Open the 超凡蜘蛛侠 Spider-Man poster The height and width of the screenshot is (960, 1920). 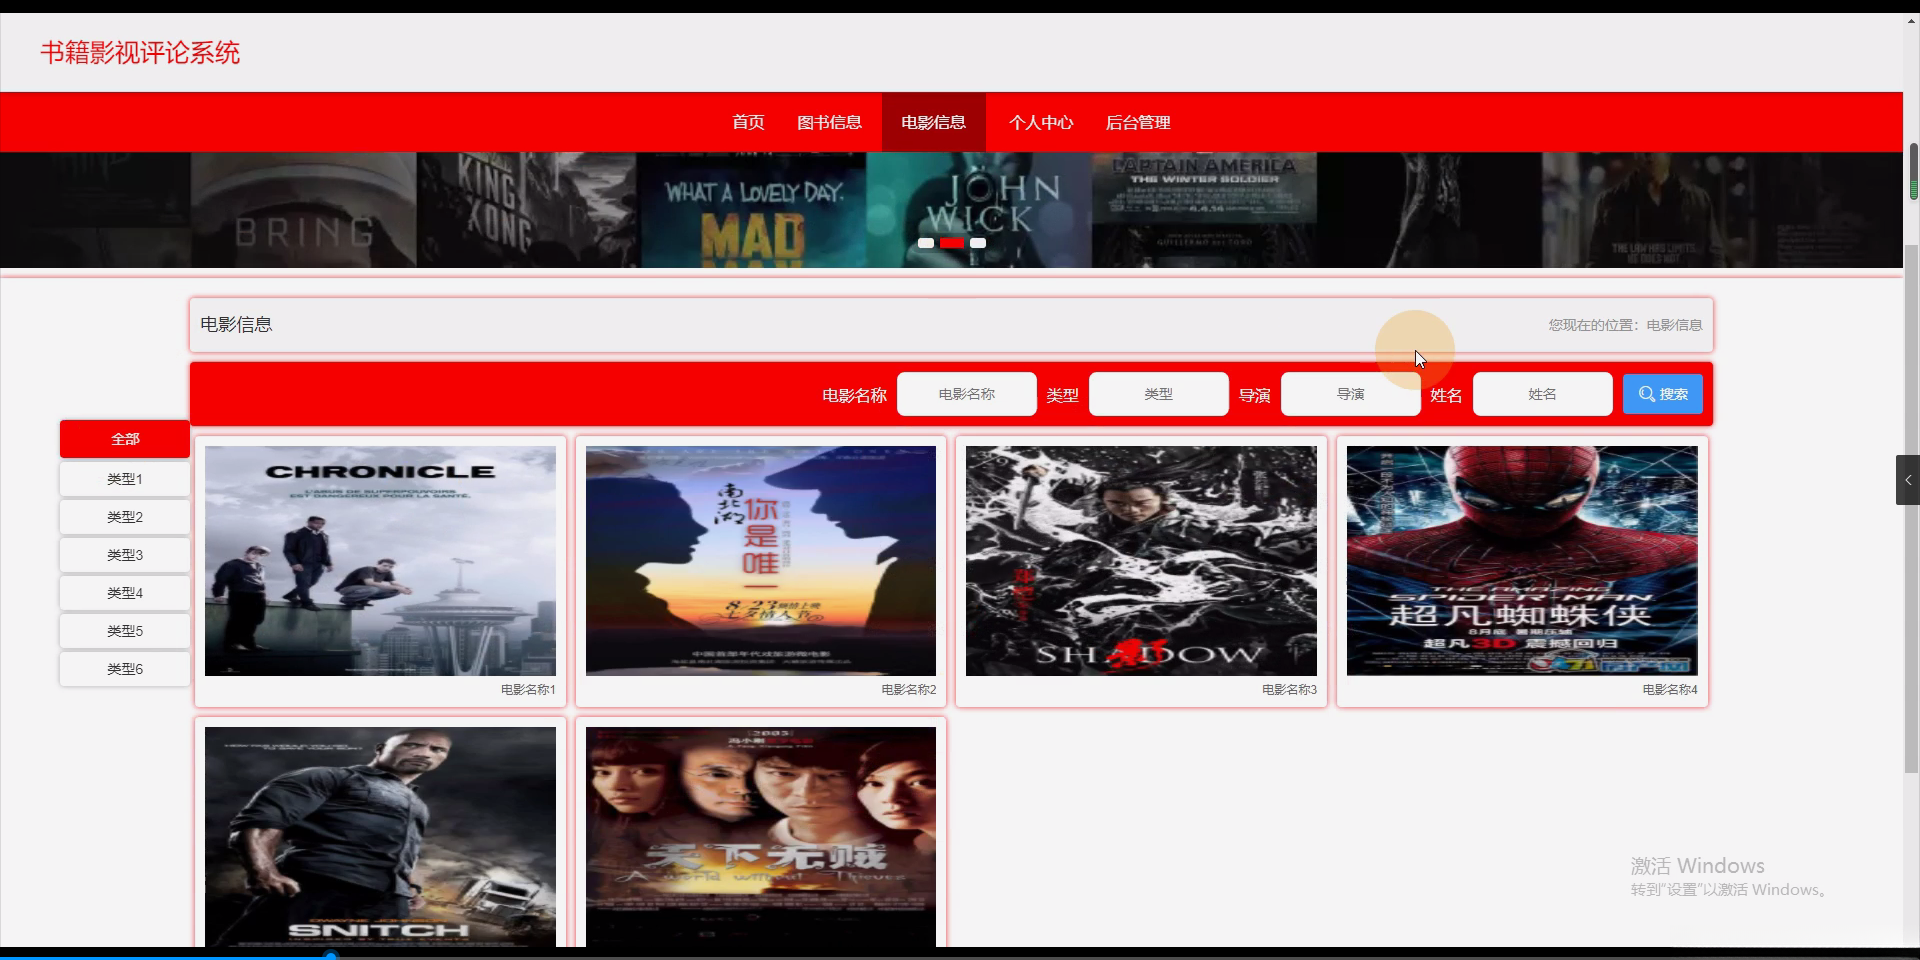click(1522, 561)
